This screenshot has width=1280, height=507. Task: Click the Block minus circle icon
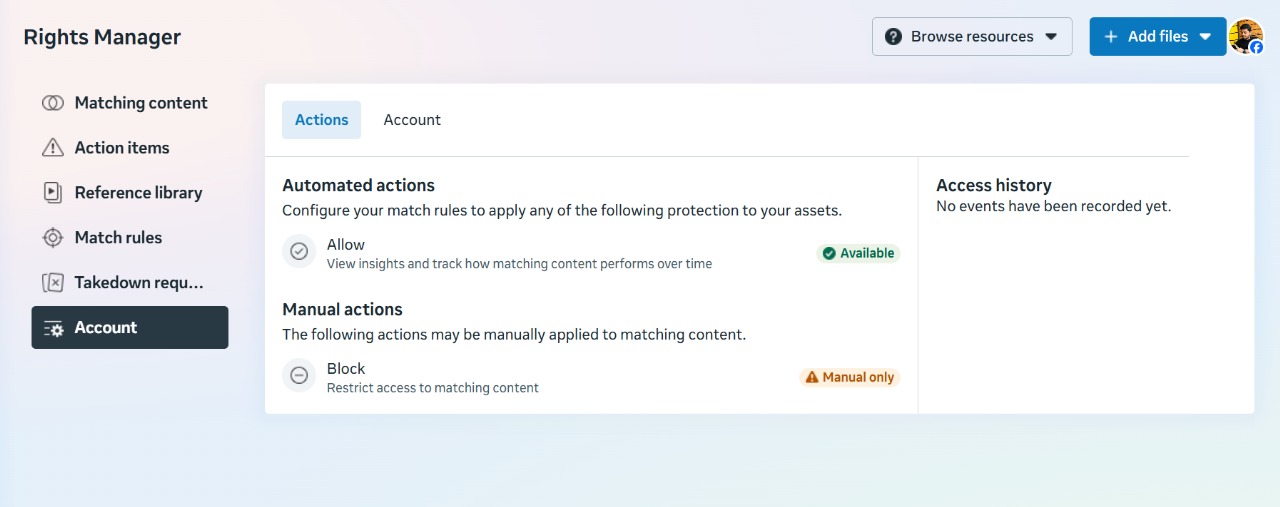(x=298, y=376)
